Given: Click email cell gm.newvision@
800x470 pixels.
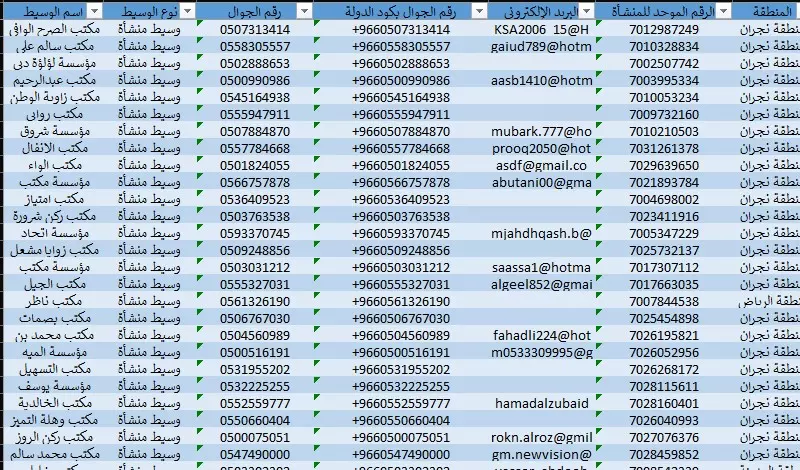Looking at the screenshot, I should 541,454.
